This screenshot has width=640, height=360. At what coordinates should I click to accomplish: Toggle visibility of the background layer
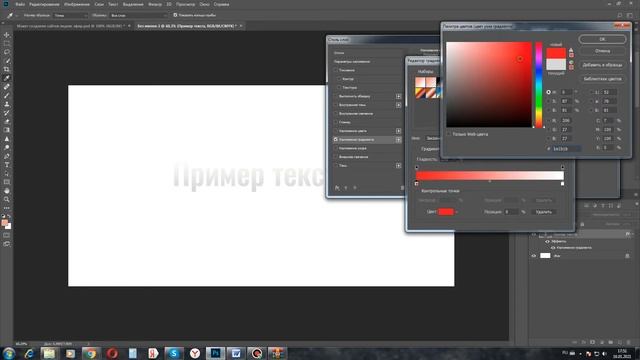click(533, 256)
